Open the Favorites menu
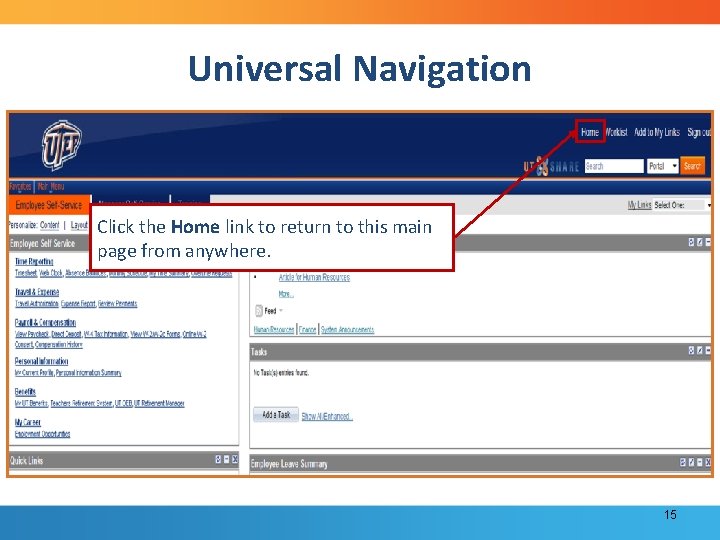The height and width of the screenshot is (540, 720). [21, 186]
